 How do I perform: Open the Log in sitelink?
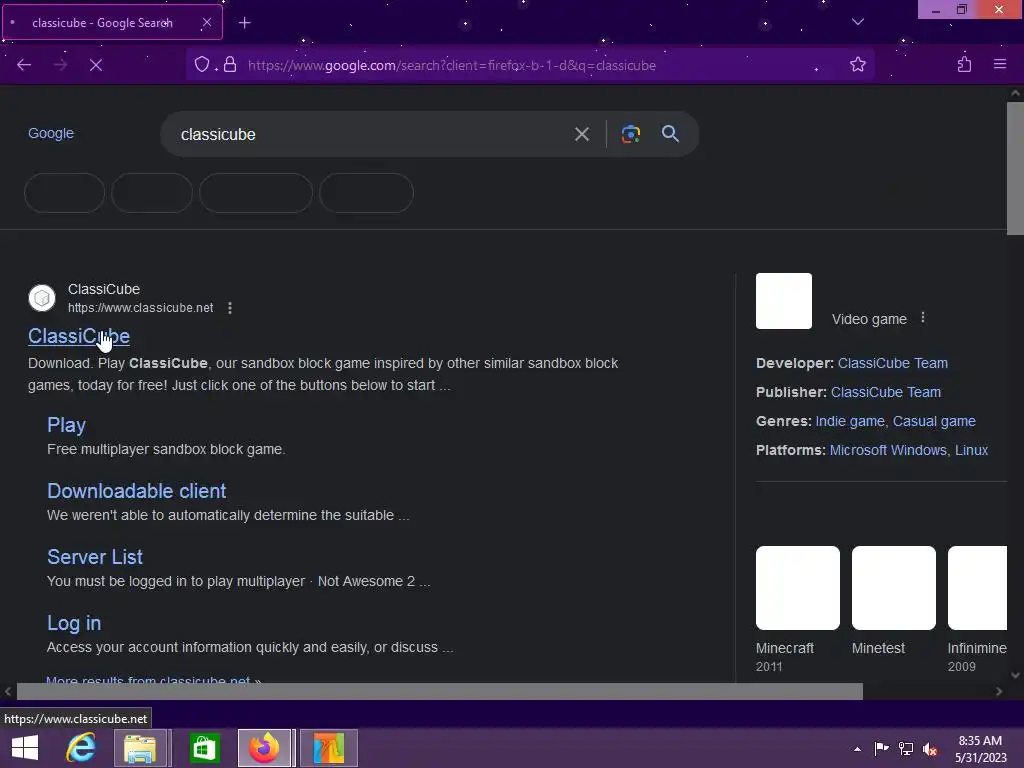click(x=74, y=623)
